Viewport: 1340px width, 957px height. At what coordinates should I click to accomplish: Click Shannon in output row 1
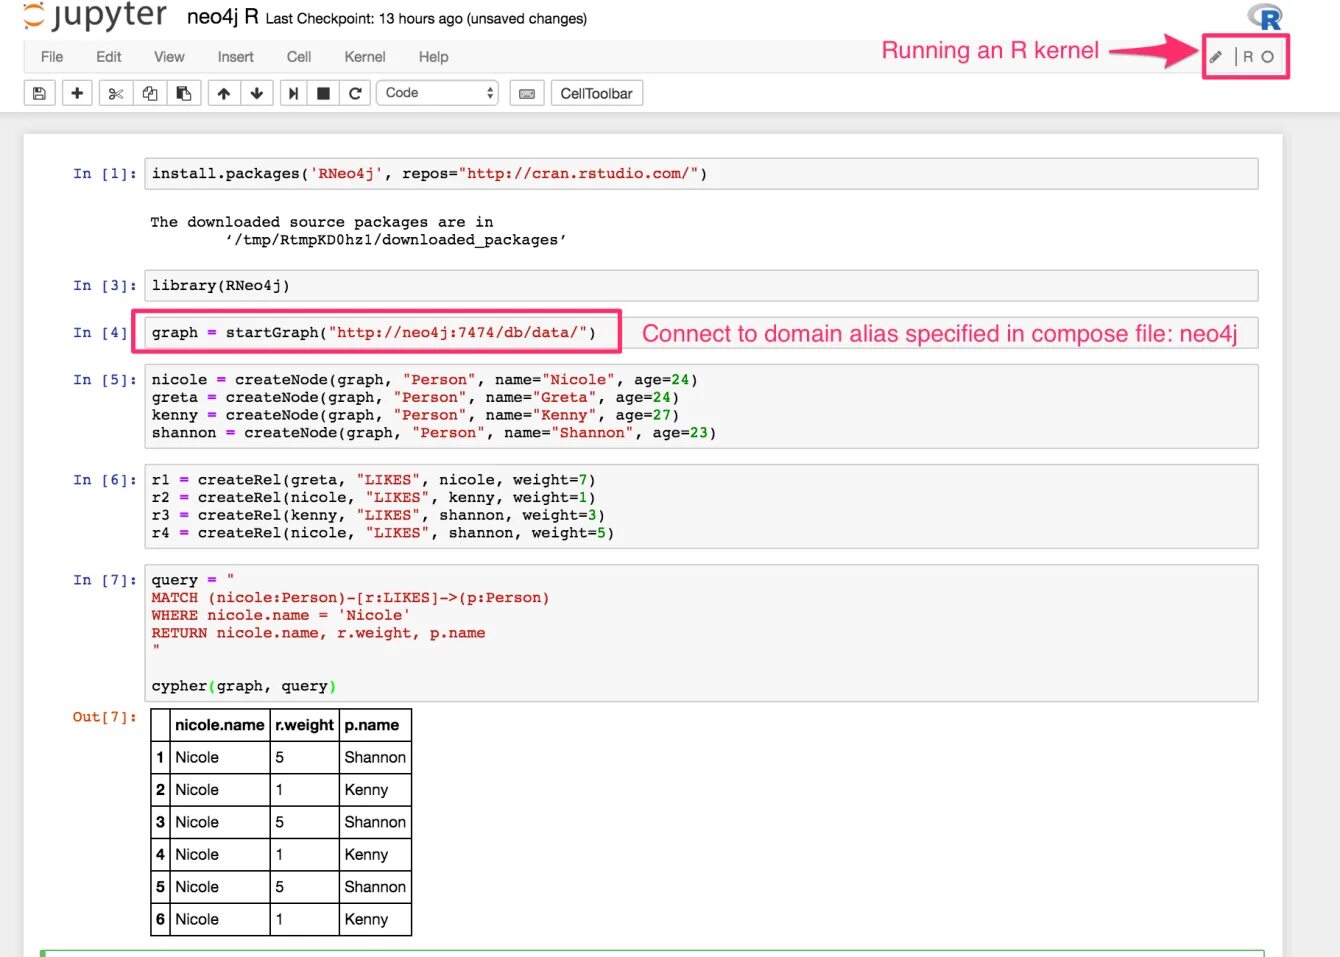pos(375,758)
